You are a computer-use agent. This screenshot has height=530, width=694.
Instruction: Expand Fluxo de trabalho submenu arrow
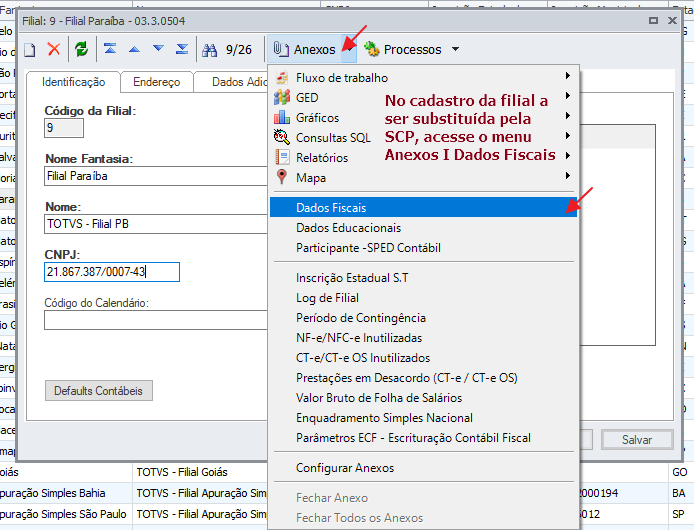tap(568, 76)
